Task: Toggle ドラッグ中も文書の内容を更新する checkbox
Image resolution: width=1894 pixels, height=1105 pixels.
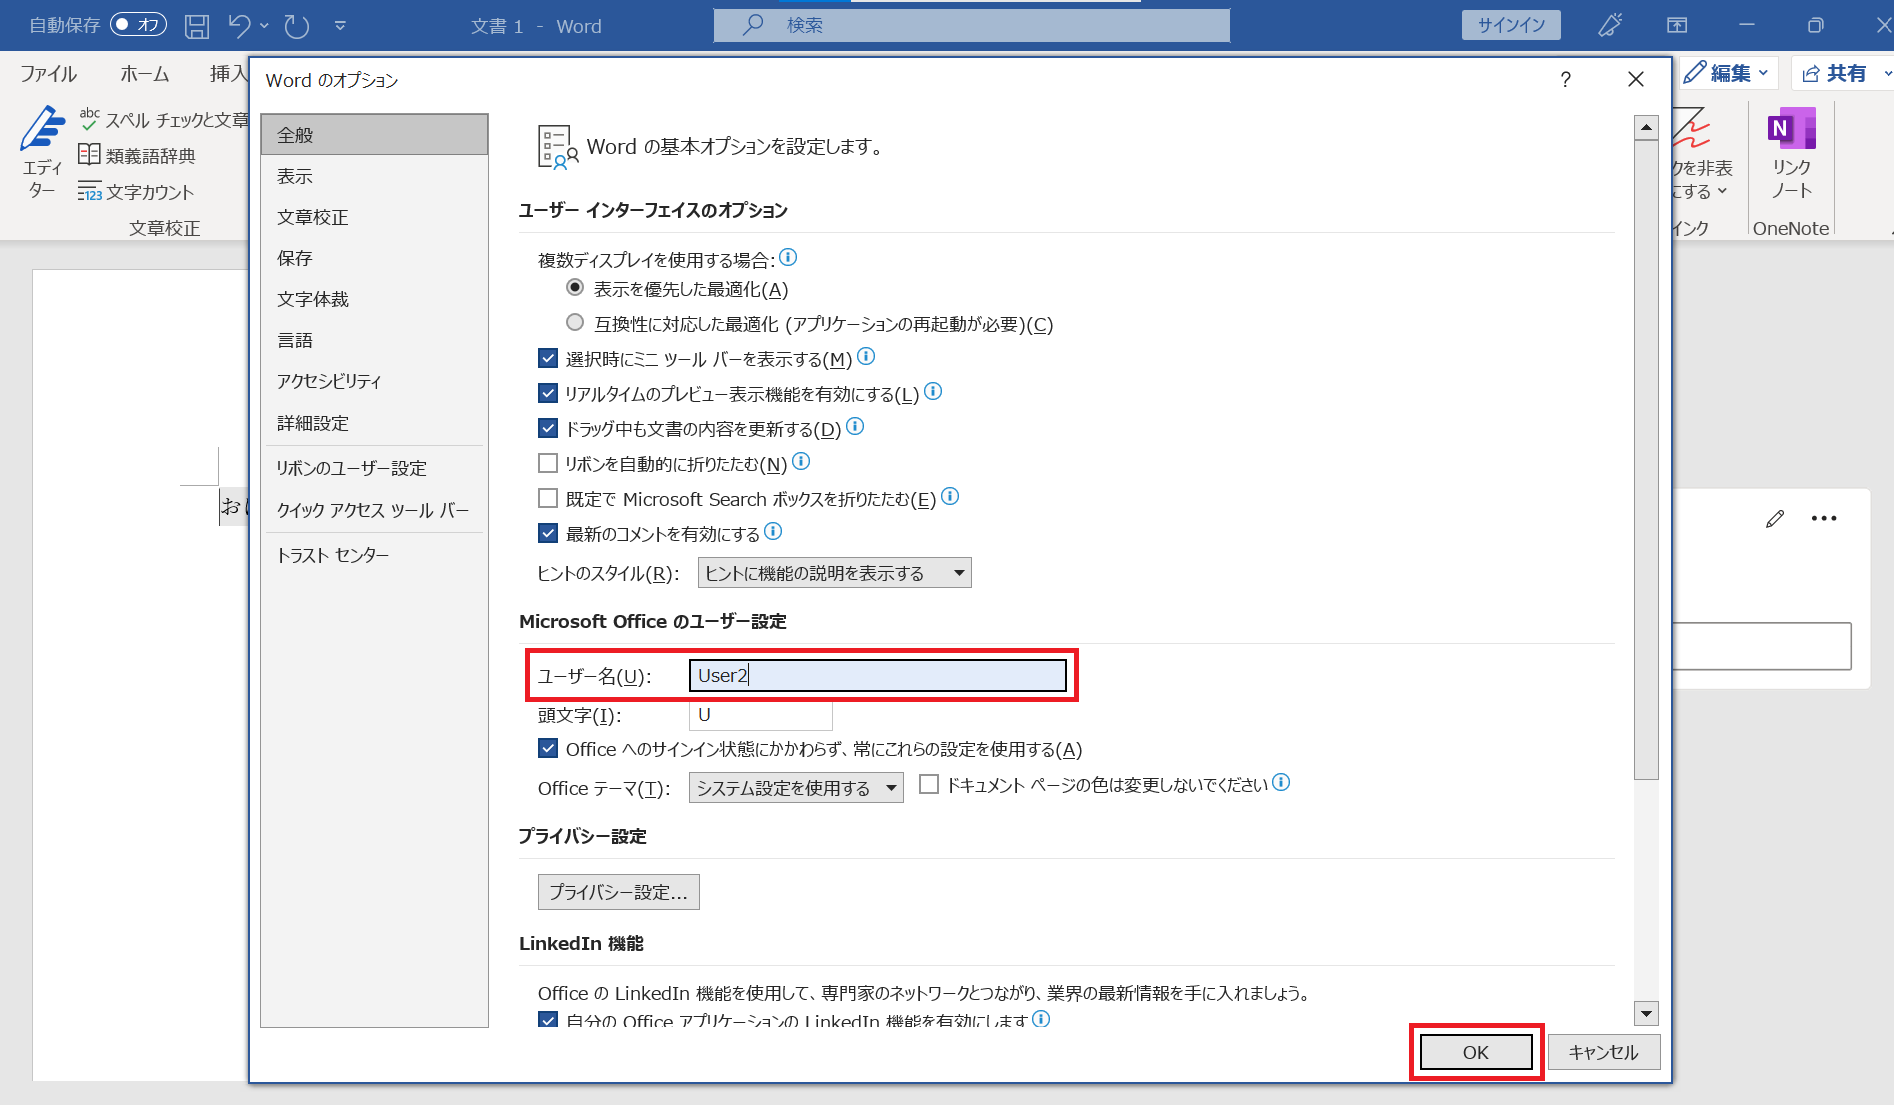Action: pos(548,428)
